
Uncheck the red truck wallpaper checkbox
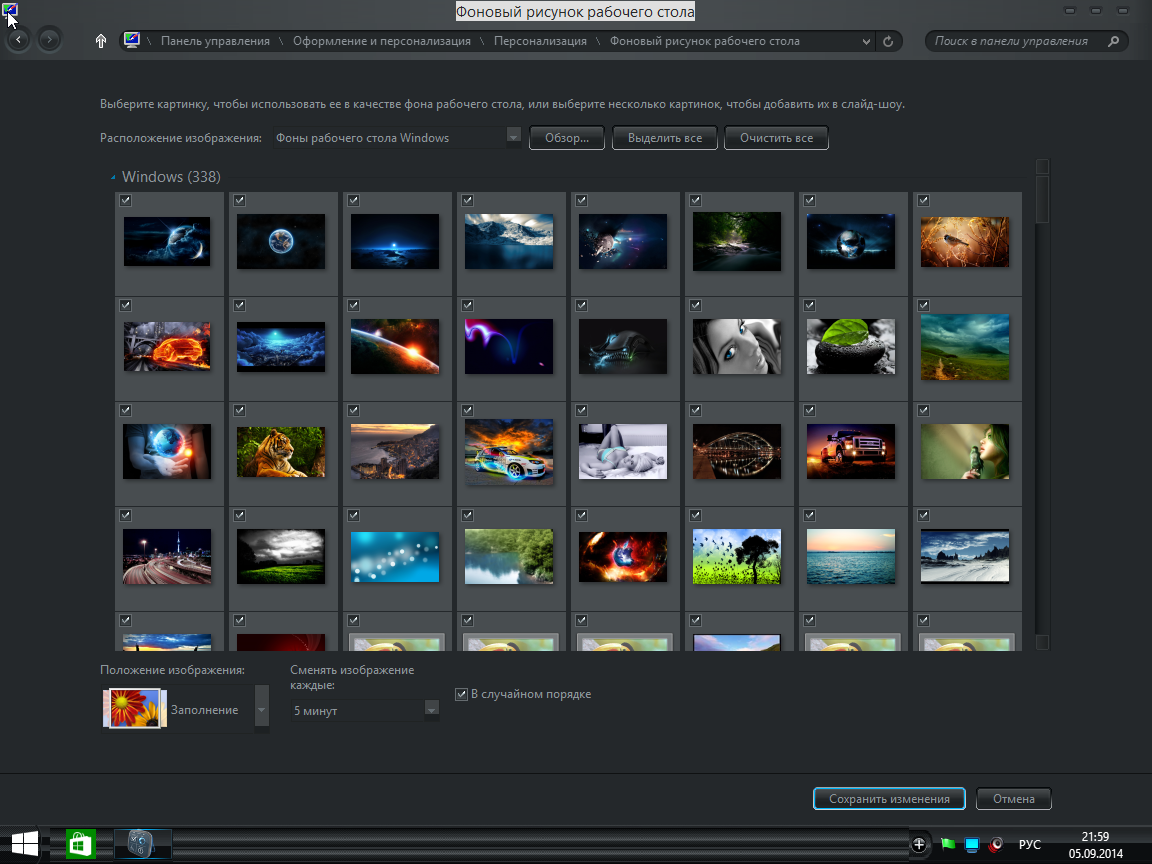(810, 410)
